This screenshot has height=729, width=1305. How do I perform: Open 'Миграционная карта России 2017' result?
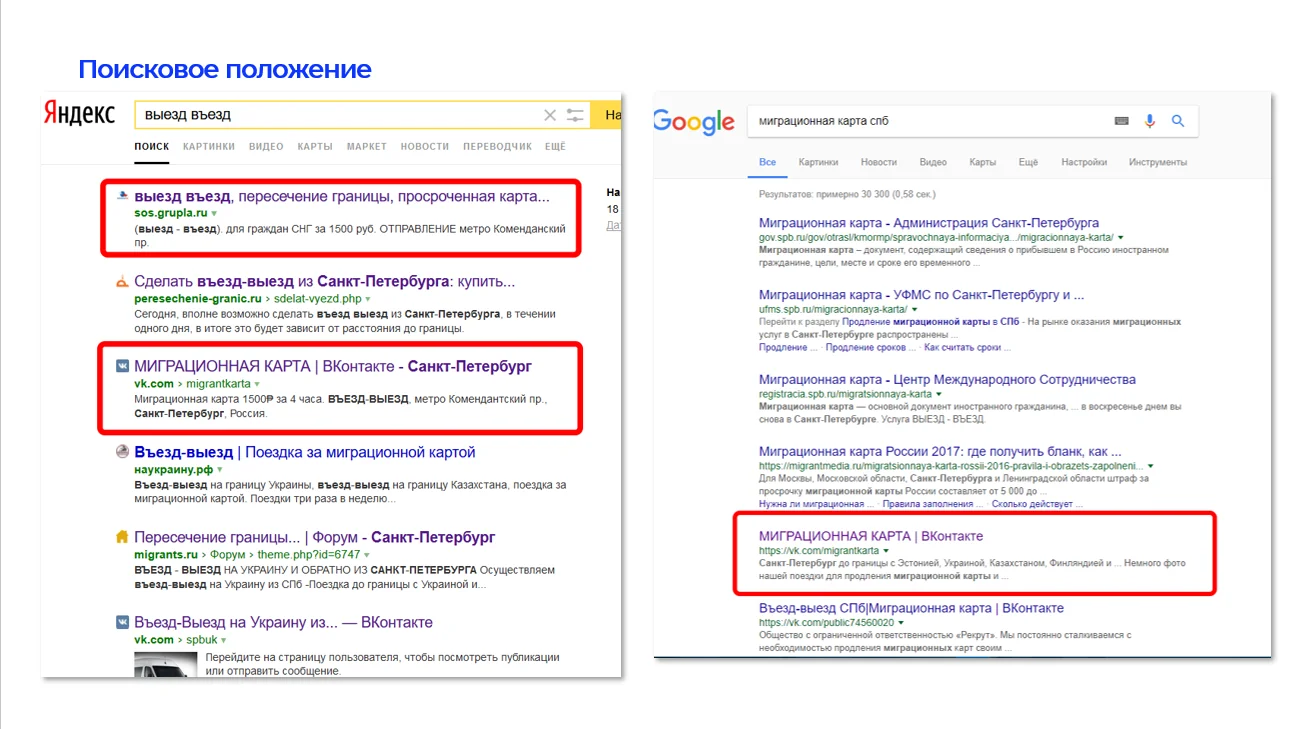point(940,451)
